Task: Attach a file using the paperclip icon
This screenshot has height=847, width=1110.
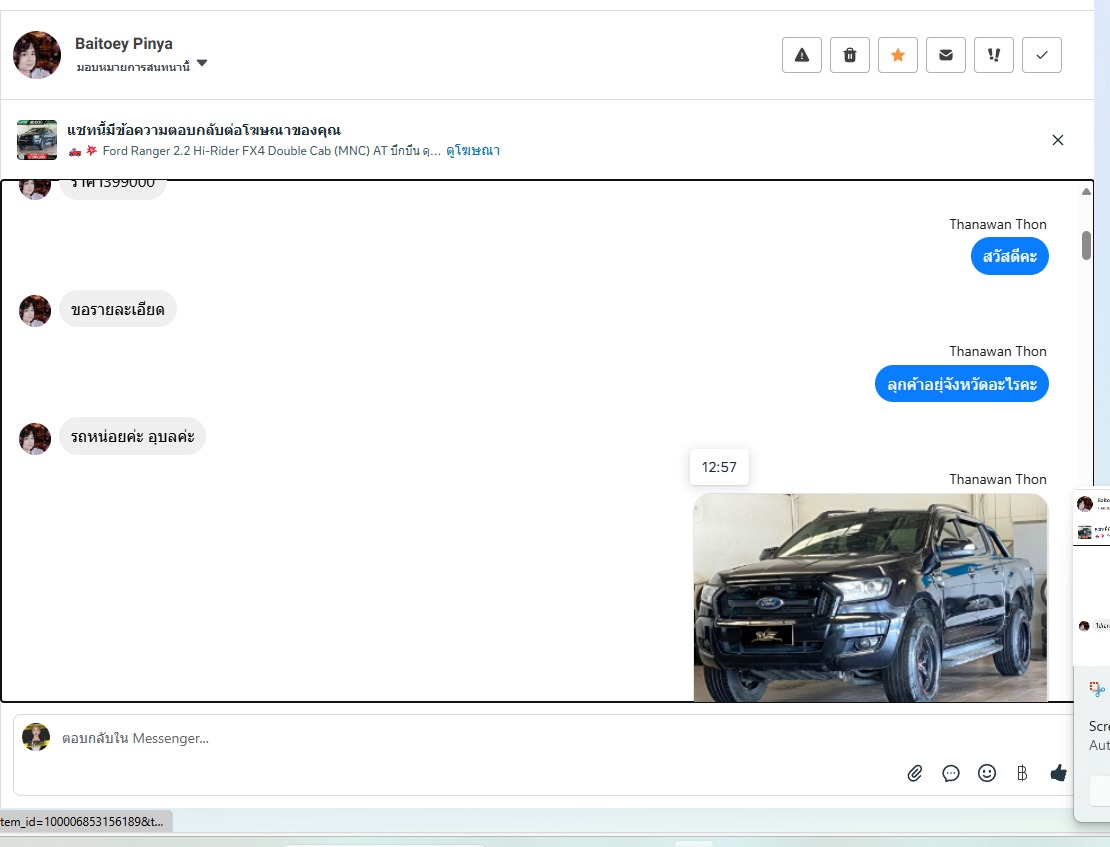Action: coord(915,773)
